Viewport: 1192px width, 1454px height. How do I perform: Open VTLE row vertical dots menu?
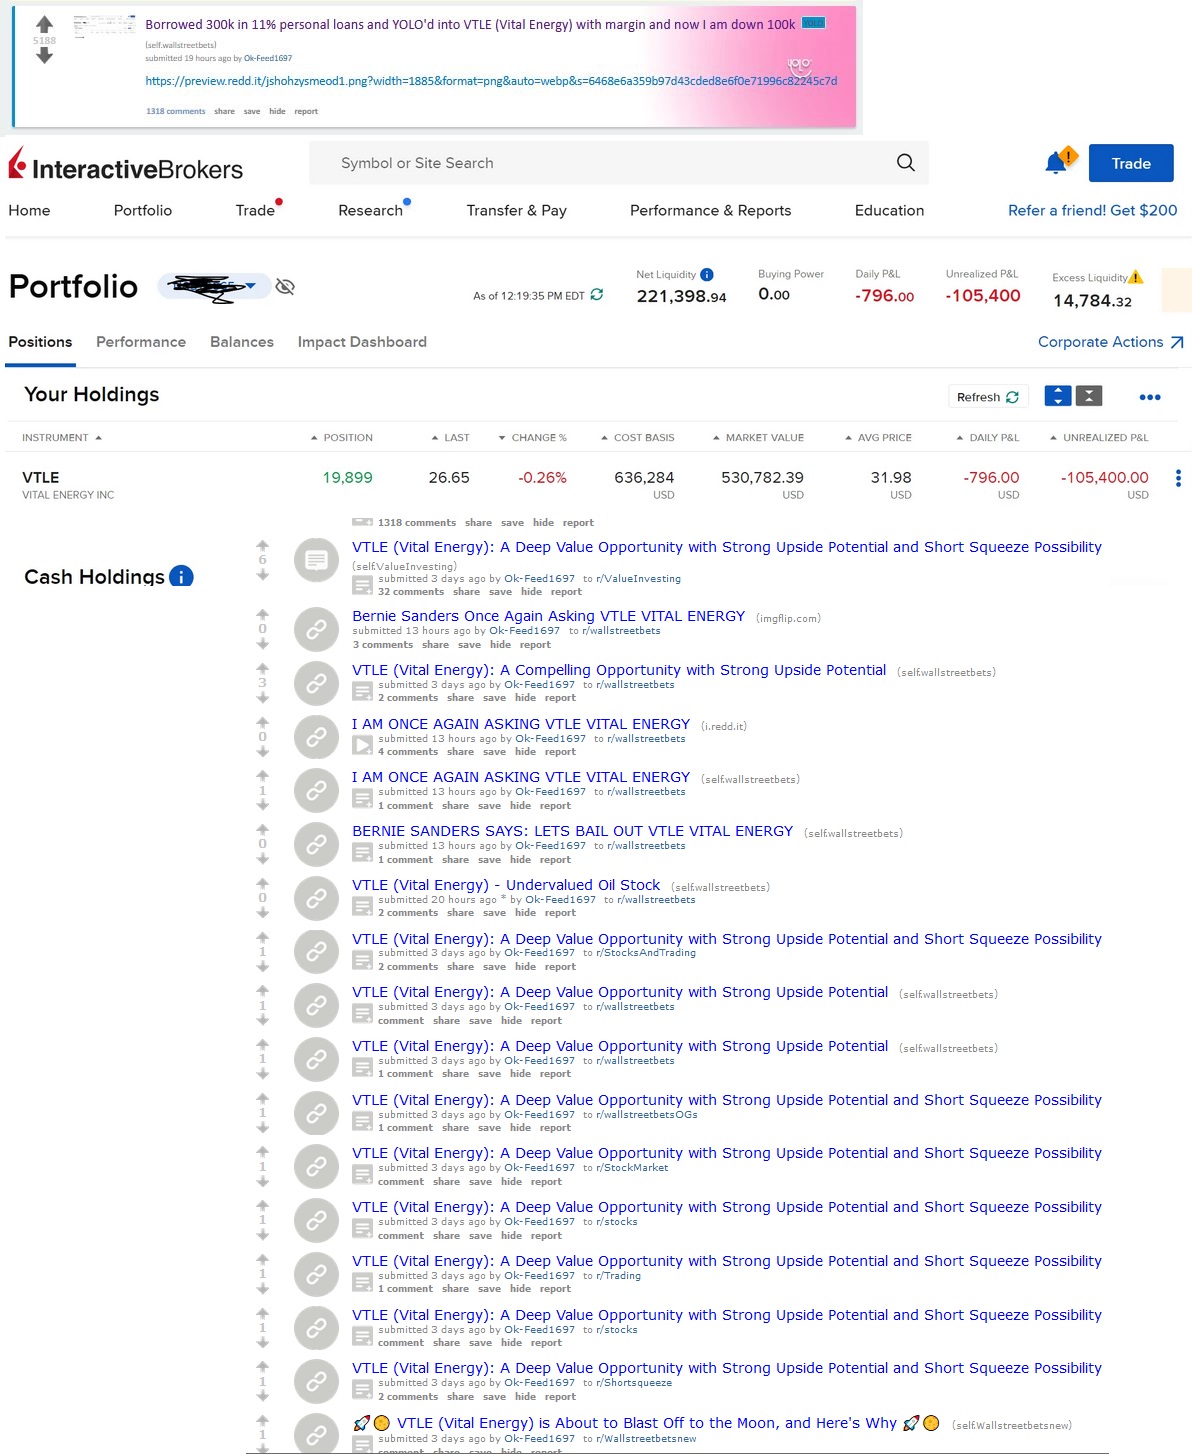click(1178, 478)
